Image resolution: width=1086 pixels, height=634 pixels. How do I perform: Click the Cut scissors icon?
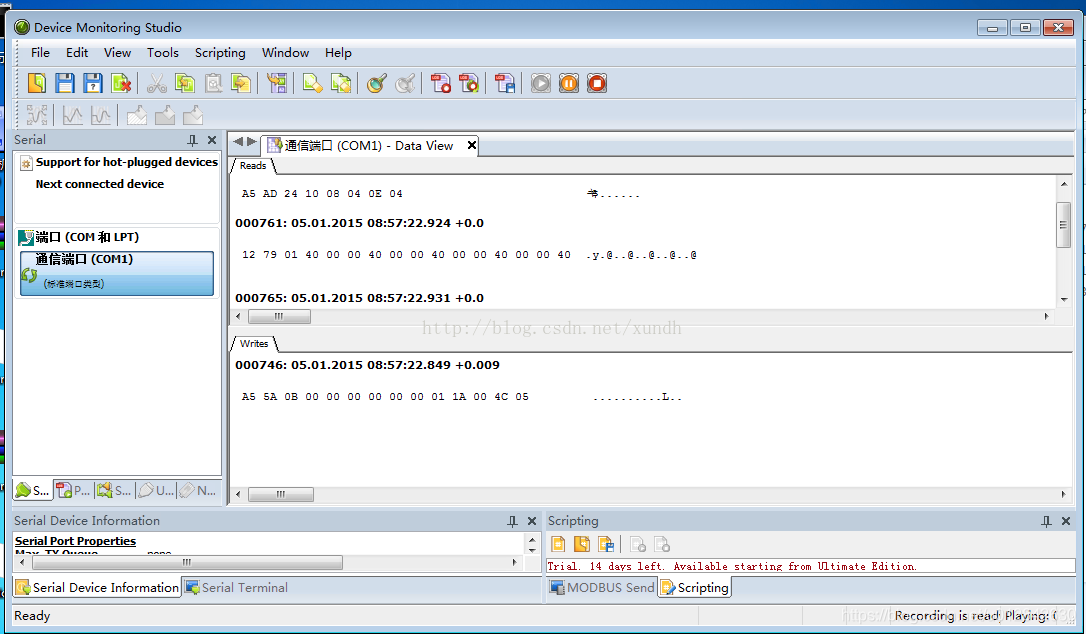(x=157, y=83)
